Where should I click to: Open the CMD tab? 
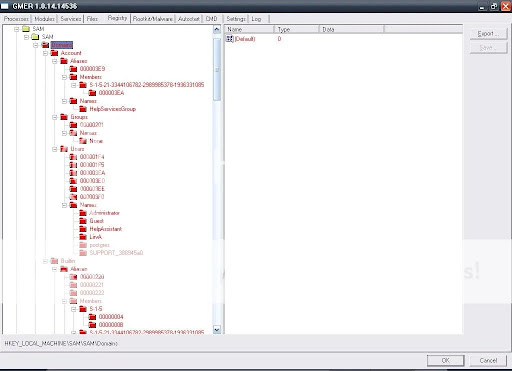click(x=212, y=19)
